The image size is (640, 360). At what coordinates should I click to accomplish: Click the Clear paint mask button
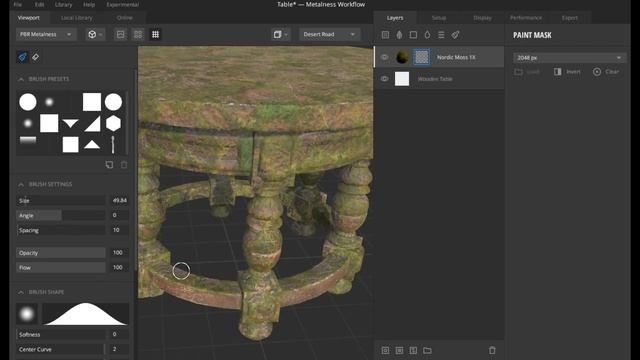click(606, 72)
